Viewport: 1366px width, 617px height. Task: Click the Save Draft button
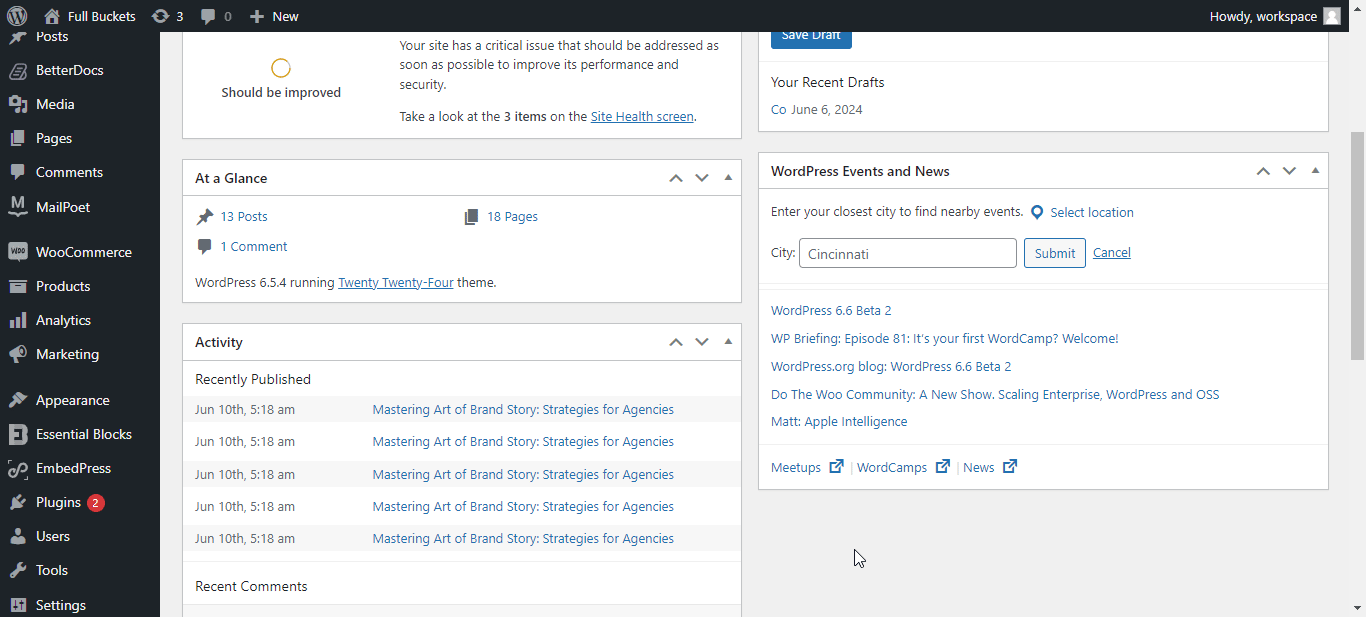click(811, 36)
